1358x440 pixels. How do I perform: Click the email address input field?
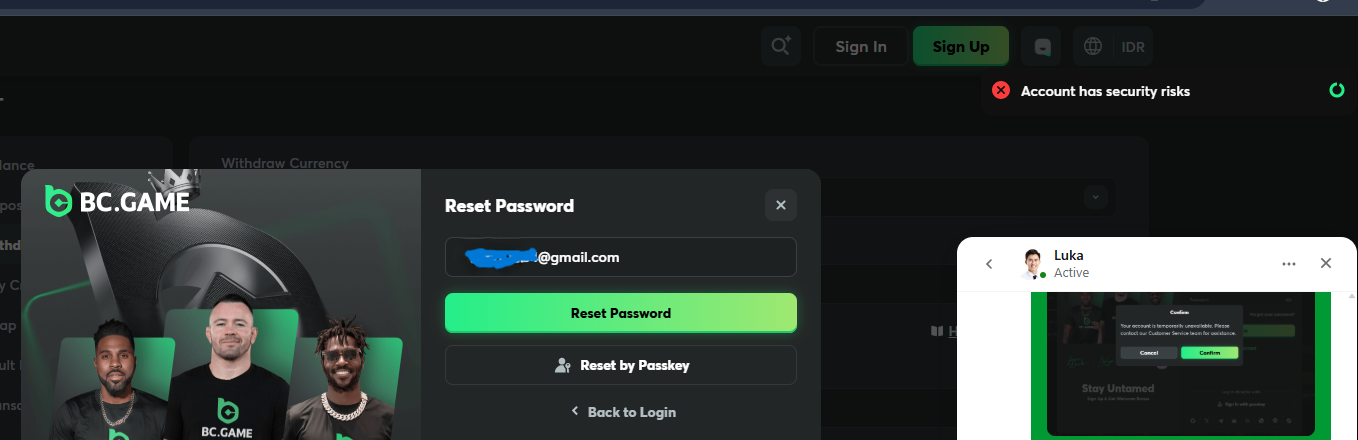tap(620, 257)
